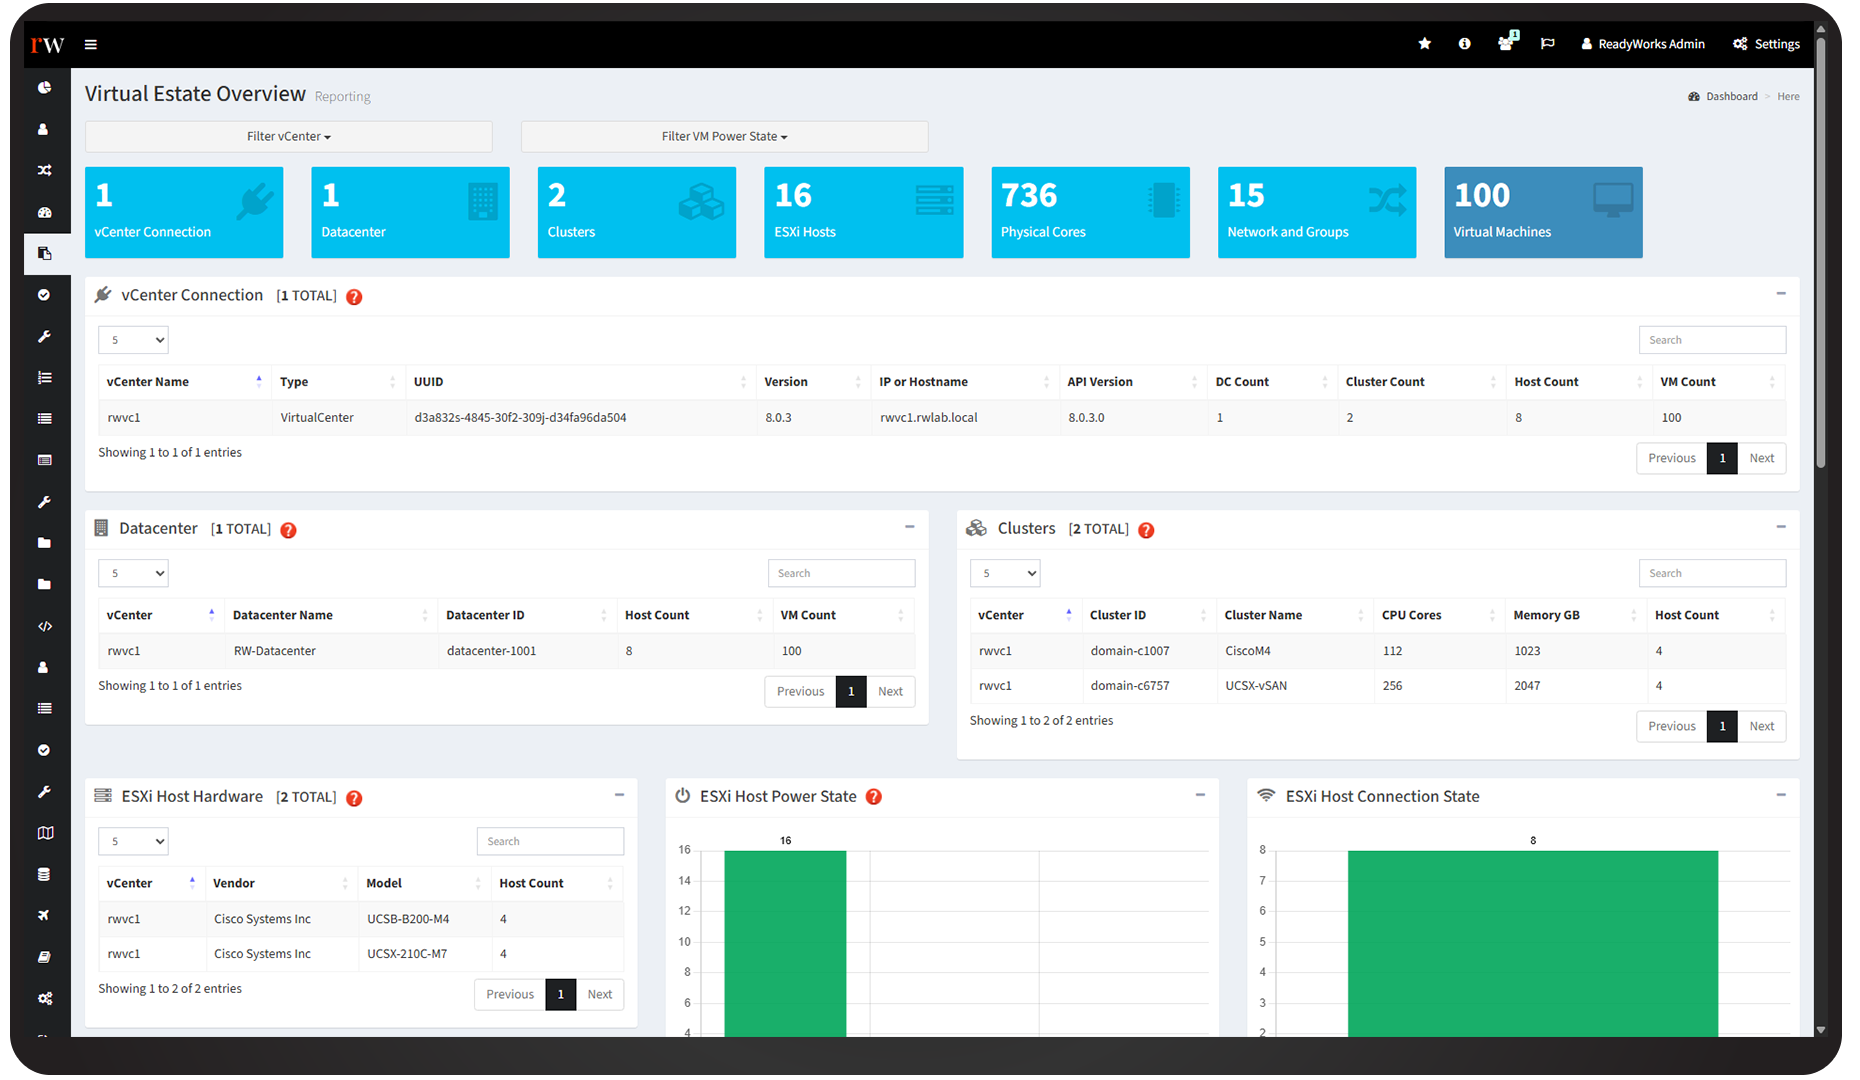Change page size in Datacenter table

133,573
